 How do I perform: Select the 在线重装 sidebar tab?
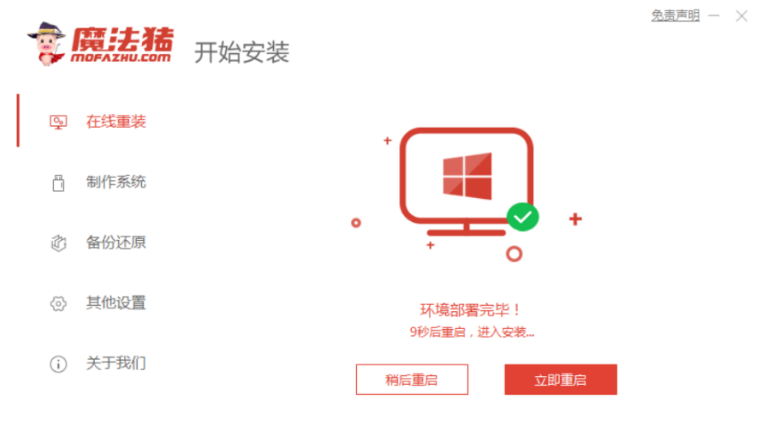click(x=97, y=121)
